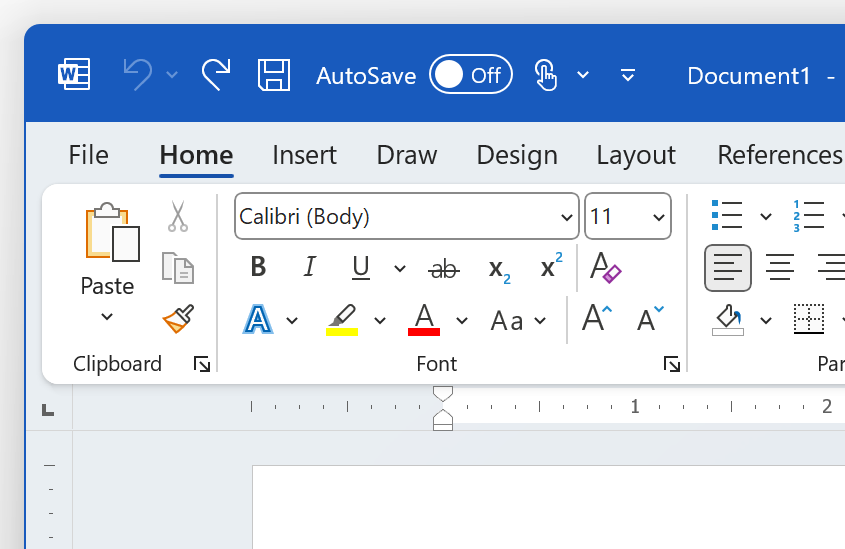Open the Calibri (Body) font name dropdown
The image size is (845, 549).
[567, 217]
